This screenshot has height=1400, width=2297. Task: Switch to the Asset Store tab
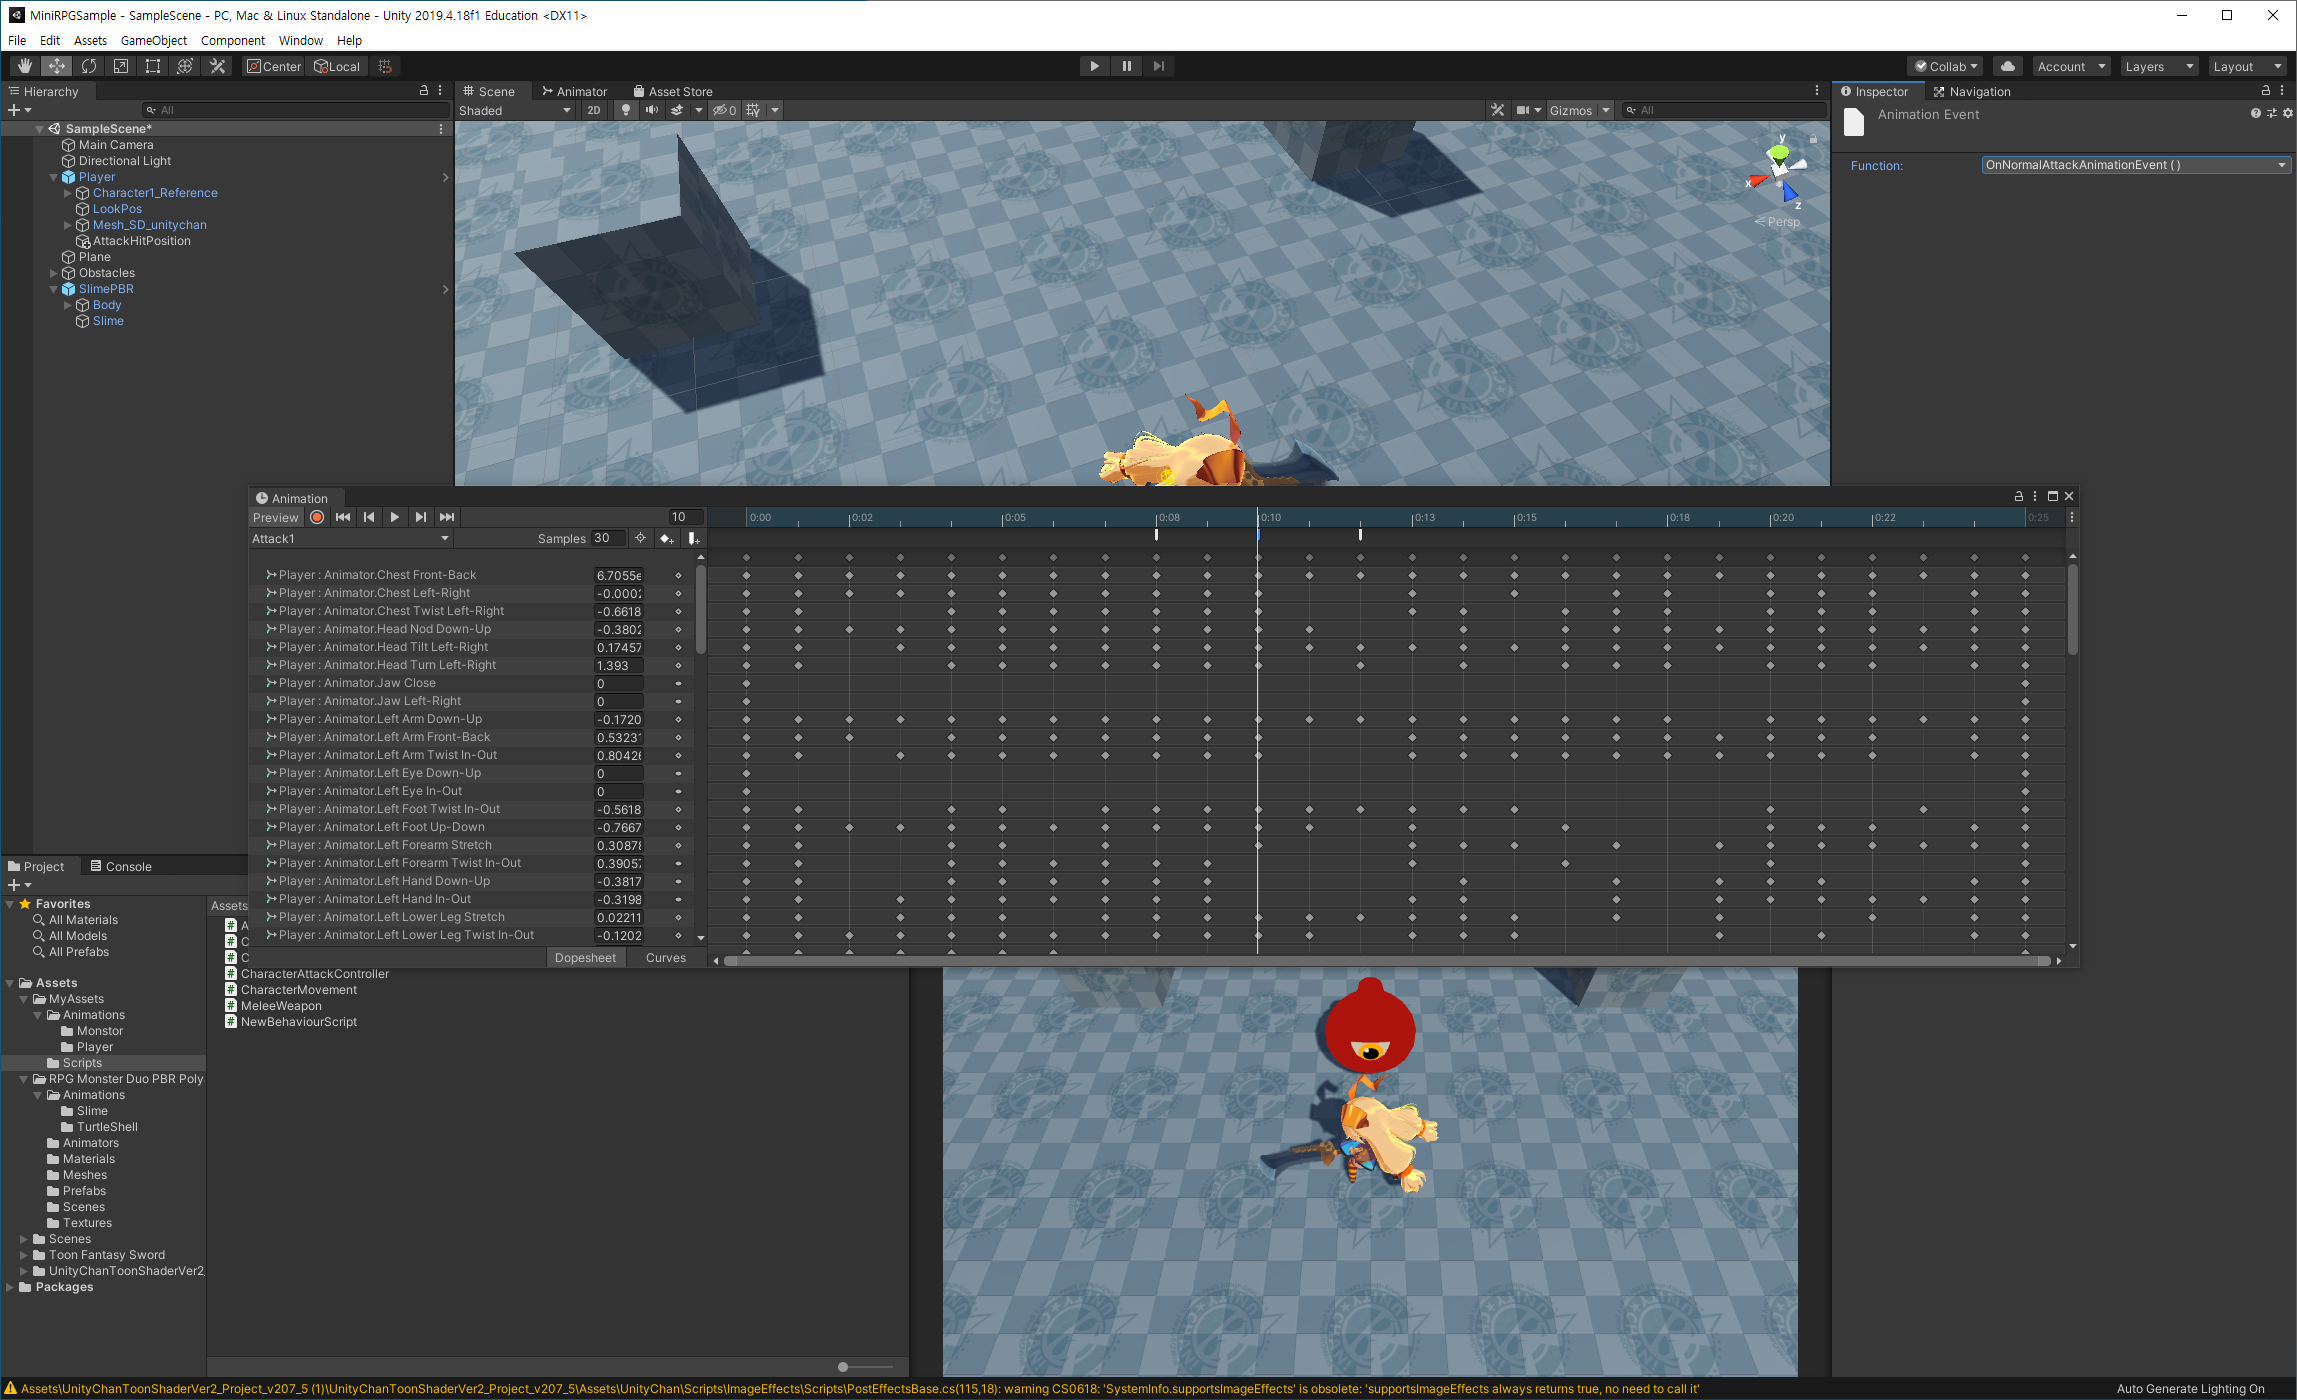(x=672, y=91)
